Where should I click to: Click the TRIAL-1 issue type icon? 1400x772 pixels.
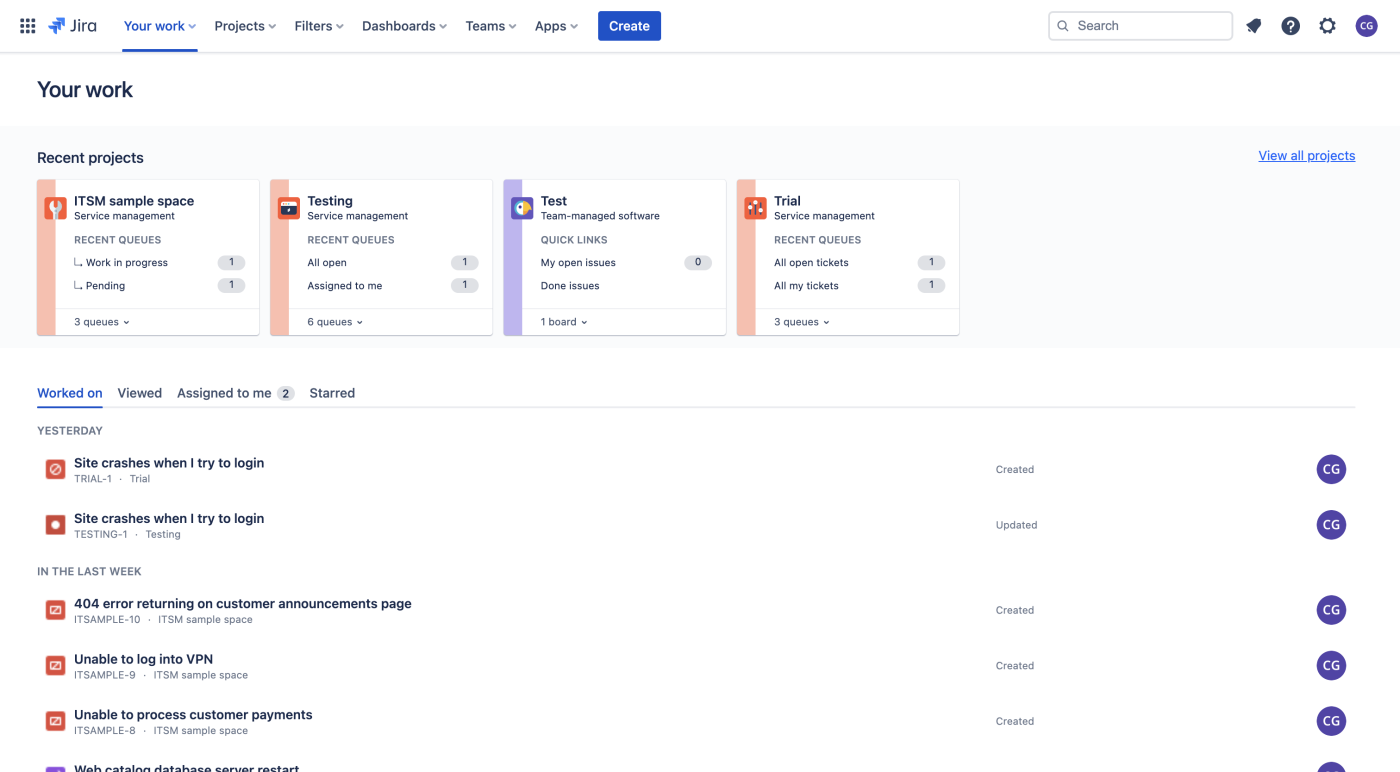(56, 469)
